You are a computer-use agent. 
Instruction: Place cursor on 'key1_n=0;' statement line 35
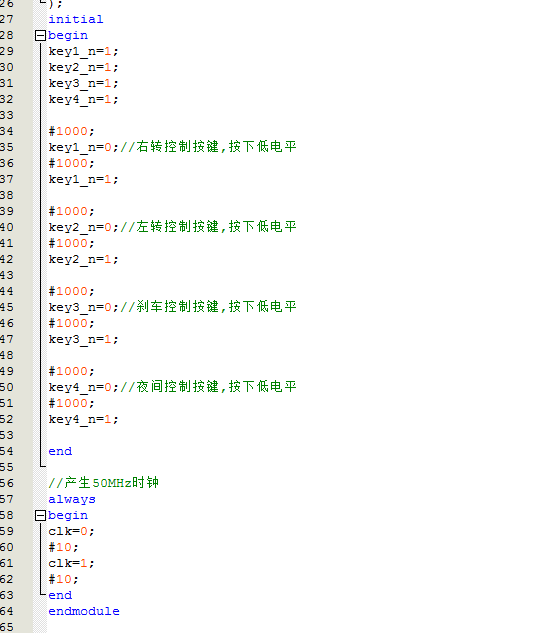click(x=84, y=147)
